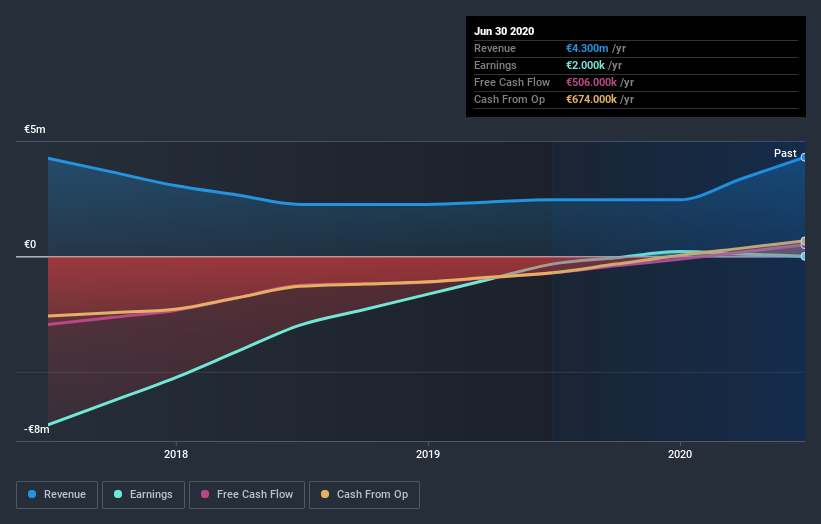Click the €2.000k earnings value

tap(585, 65)
